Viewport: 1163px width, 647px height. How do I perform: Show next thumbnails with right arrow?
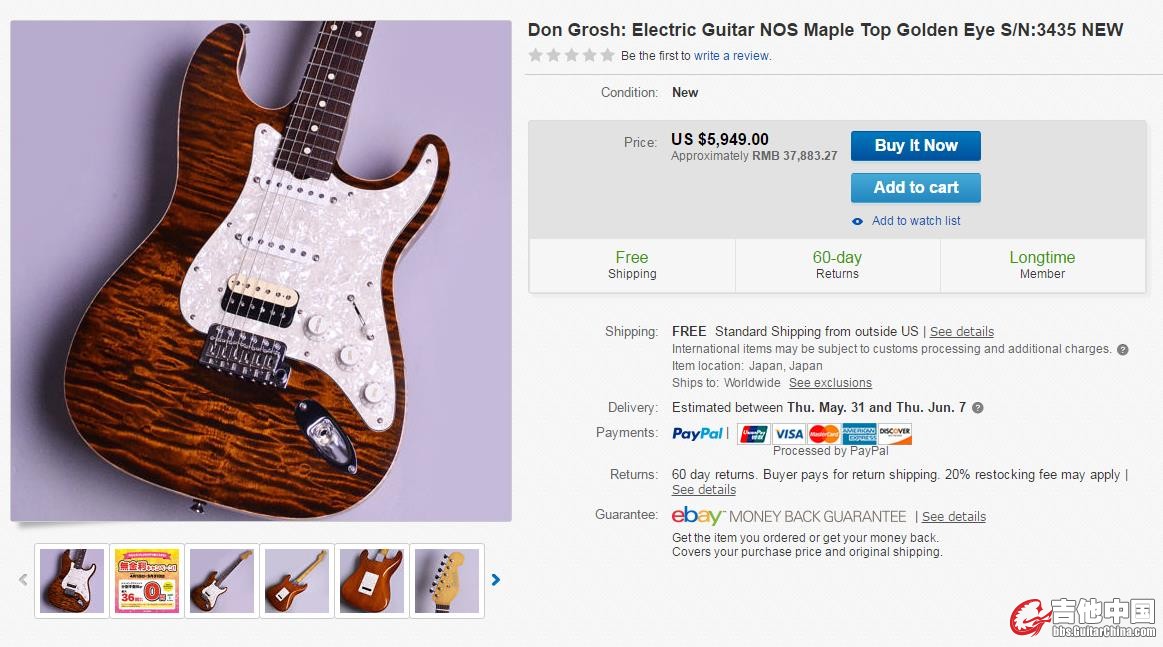pos(495,579)
